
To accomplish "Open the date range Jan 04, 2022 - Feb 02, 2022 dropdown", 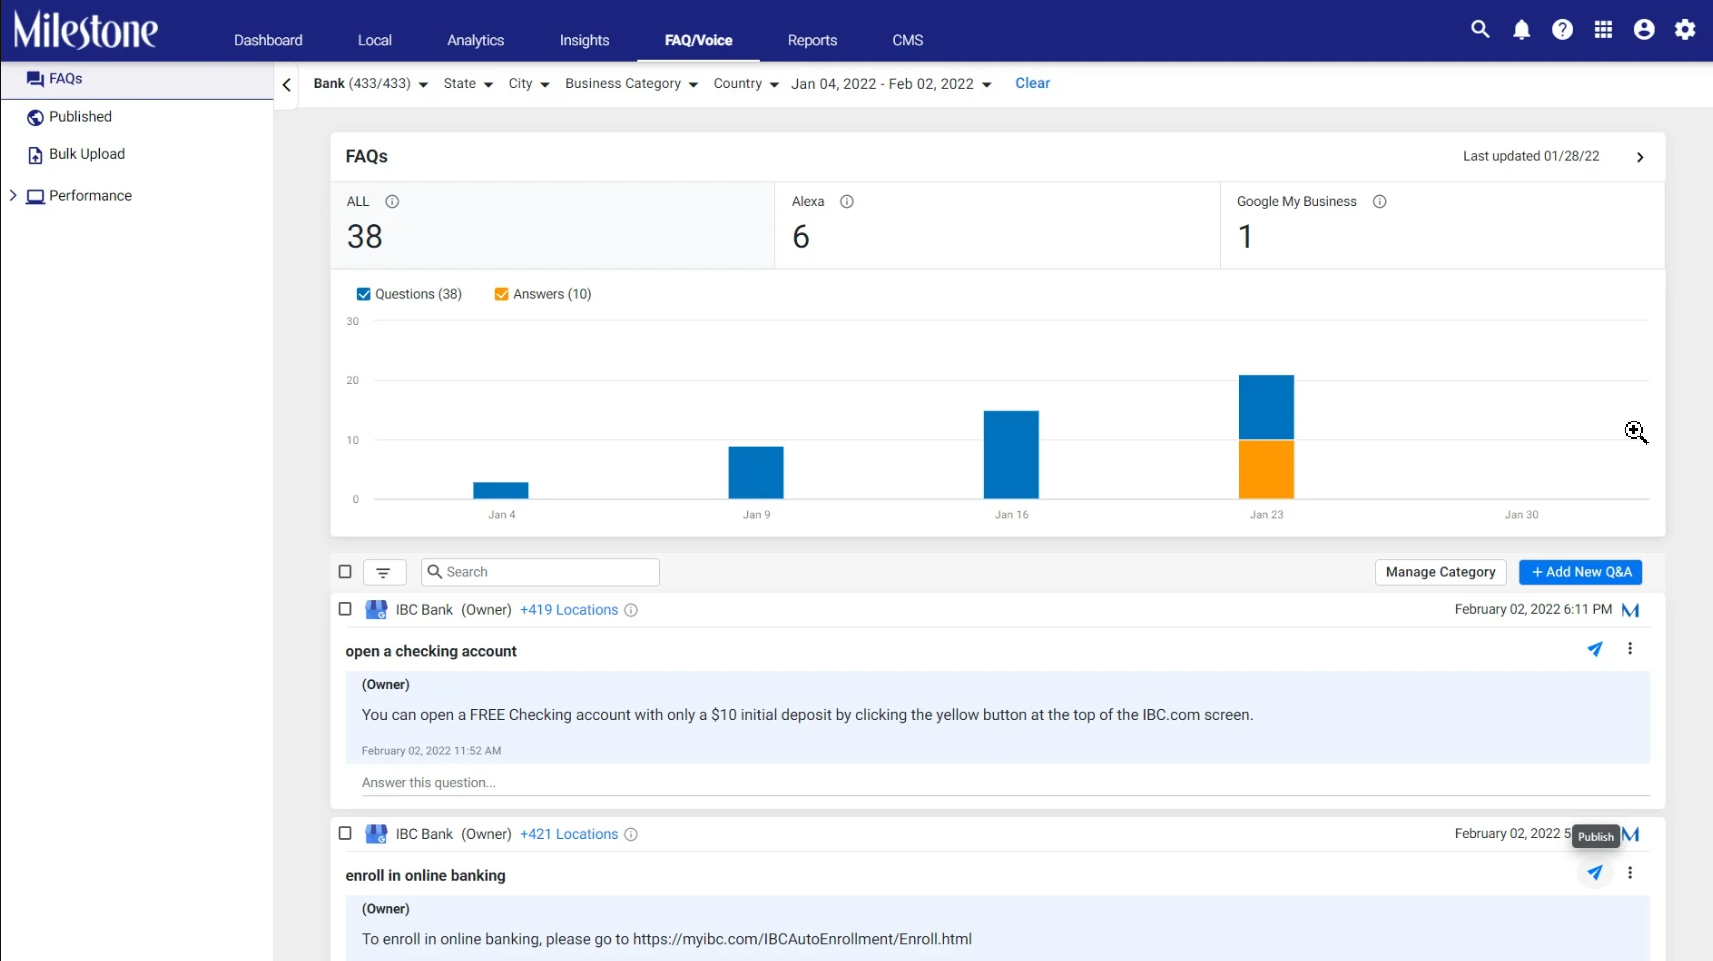I will click(x=891, y=84).
